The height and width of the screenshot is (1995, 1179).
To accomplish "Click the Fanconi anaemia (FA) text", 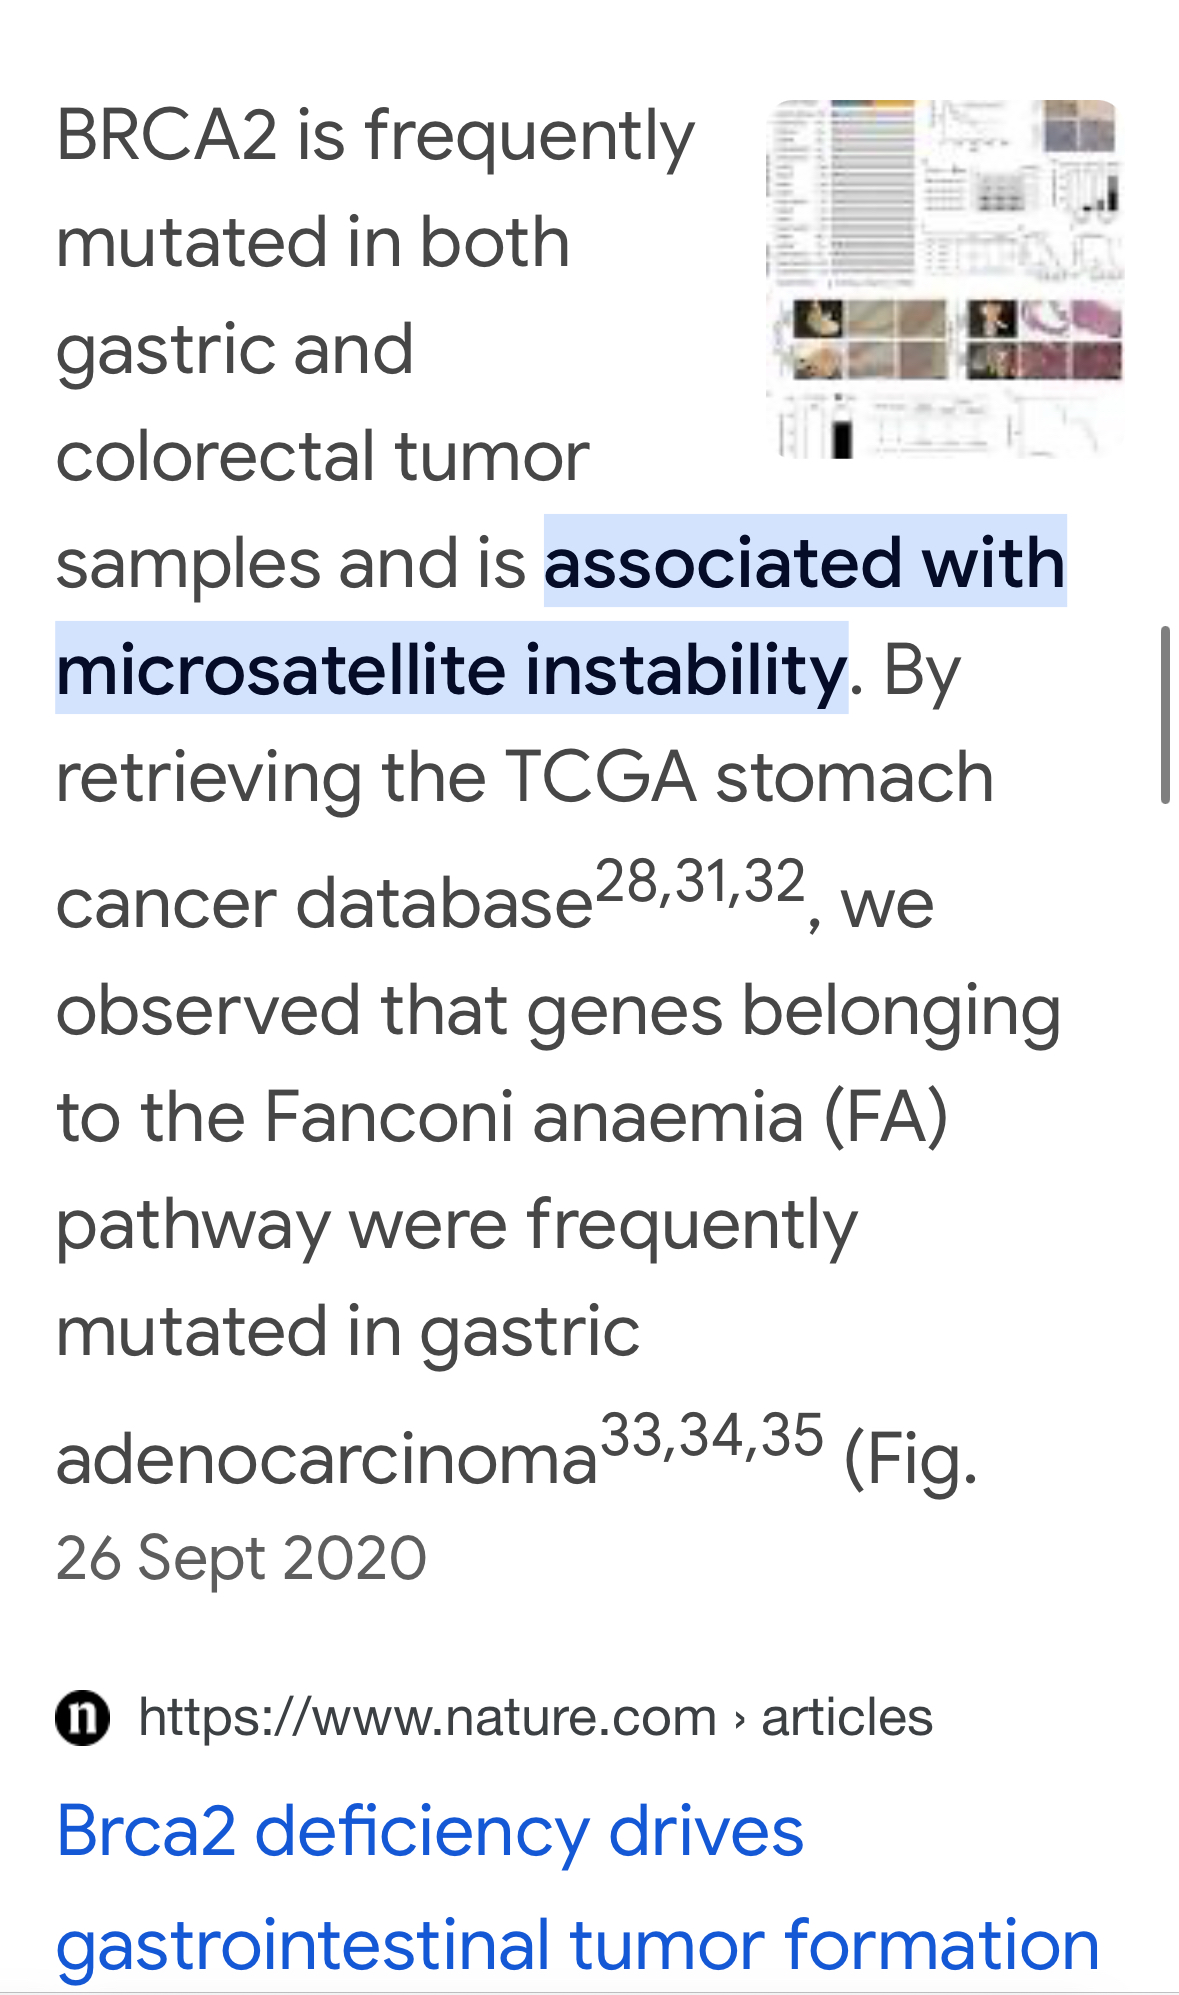I will tap(606, 1116).
